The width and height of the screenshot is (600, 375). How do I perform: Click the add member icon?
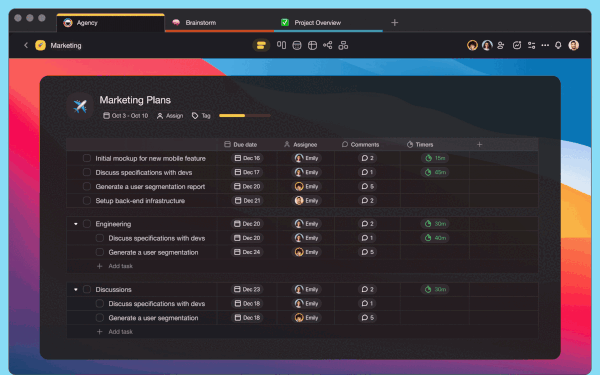[x=501, y=46]
